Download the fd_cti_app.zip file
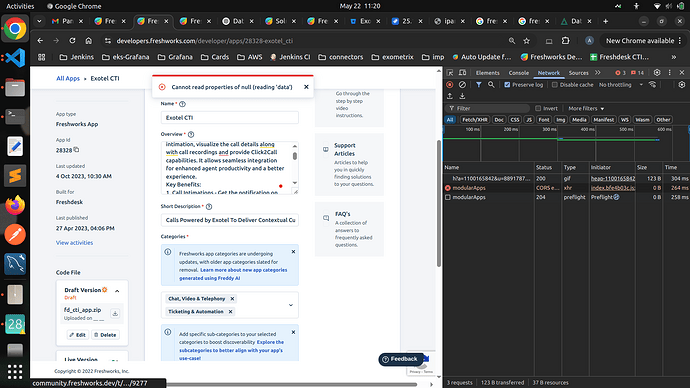Image resolution: width=690 pixels, height=388 pixels. coord(115,313)
